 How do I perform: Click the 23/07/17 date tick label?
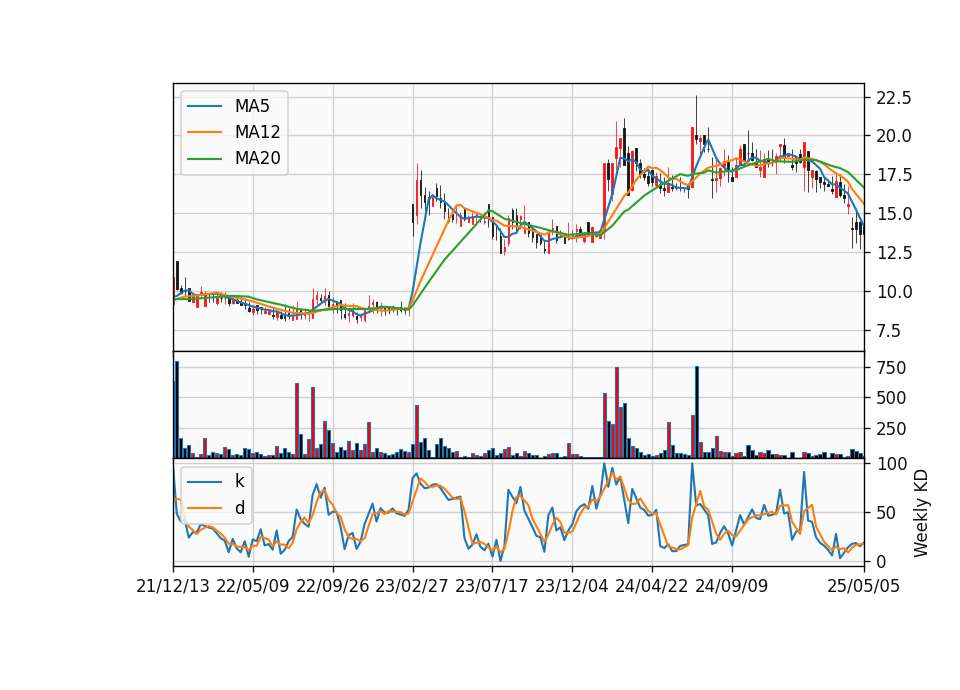coord(492,587)
